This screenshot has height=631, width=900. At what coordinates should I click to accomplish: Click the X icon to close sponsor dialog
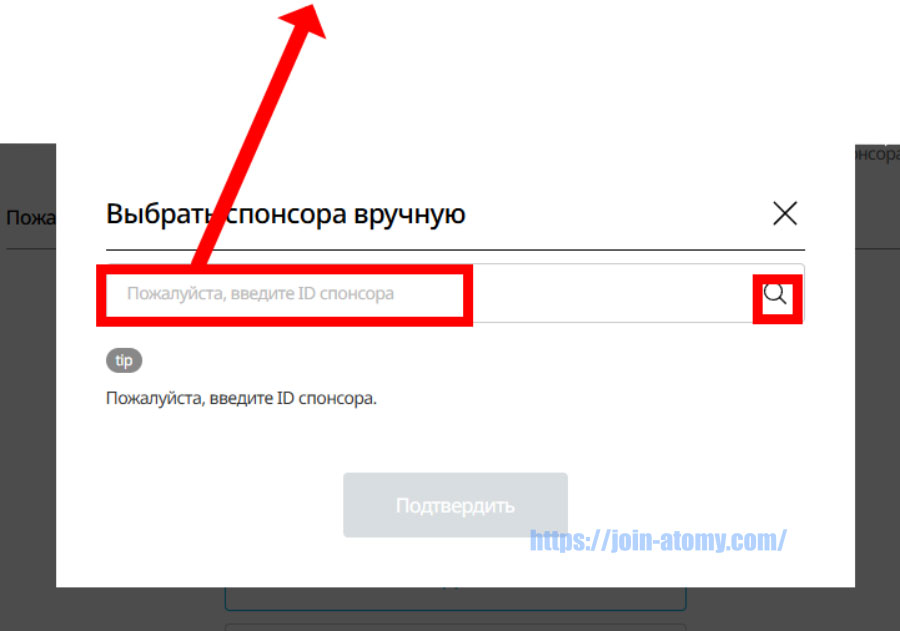784,213
